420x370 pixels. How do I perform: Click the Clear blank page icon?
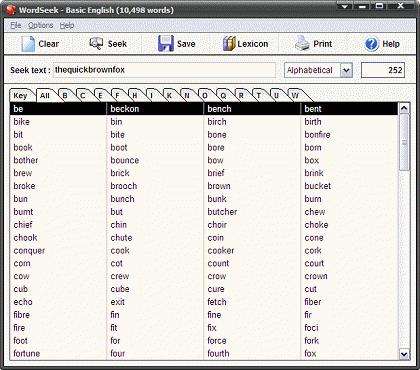point(28,44)
